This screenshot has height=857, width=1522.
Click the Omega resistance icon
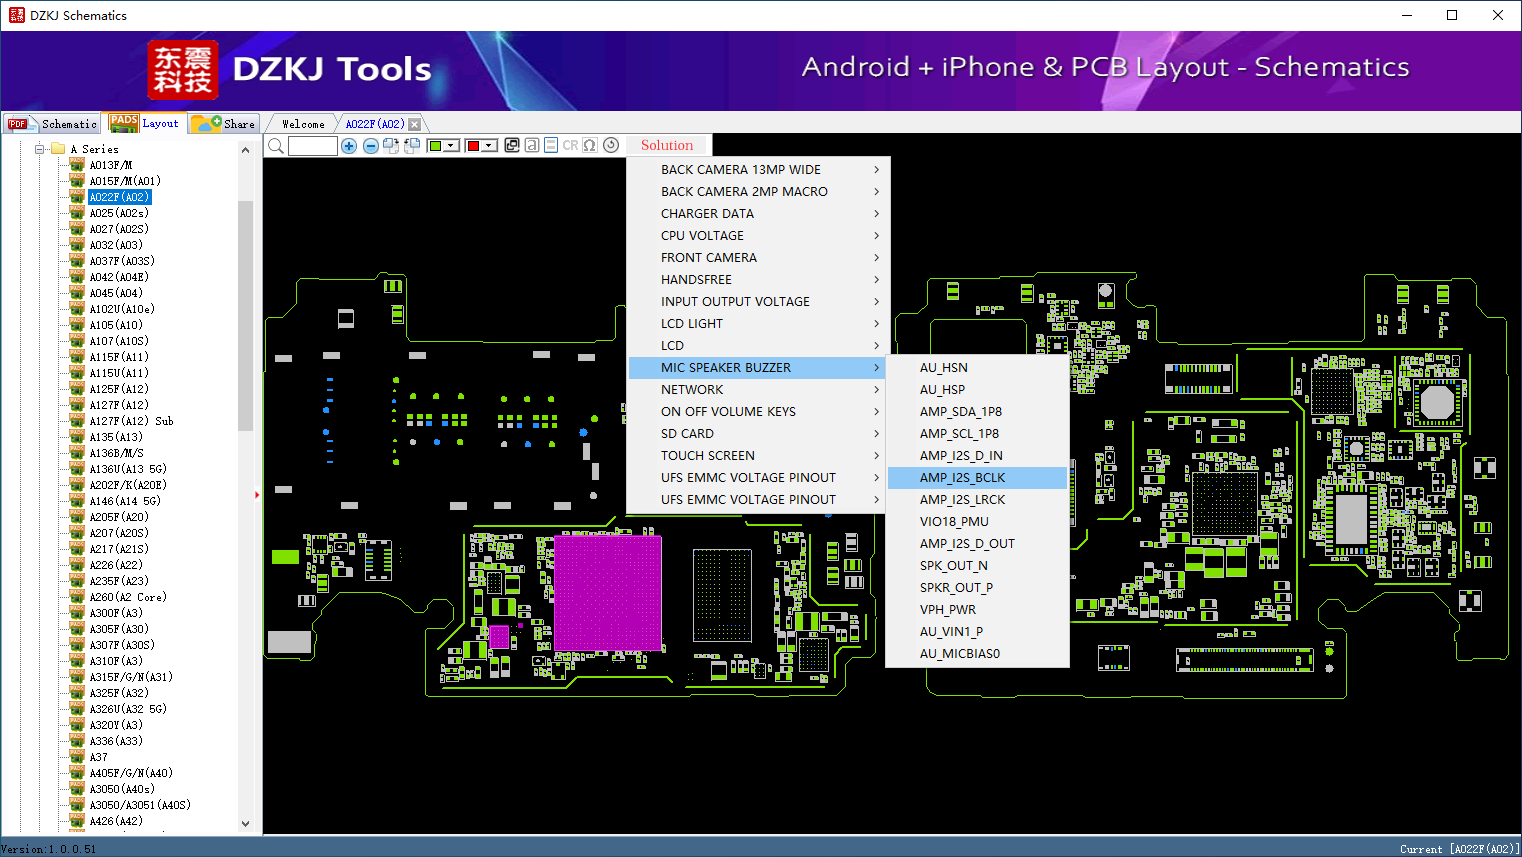tap(590, 145)
